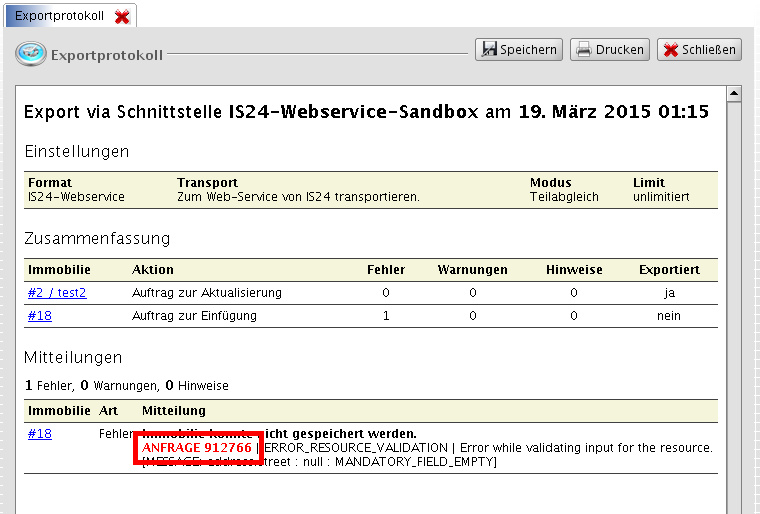Click the 'Mitteilungen' section heading
The width and height of the screenshot is (760, 514).
(73, 357)
